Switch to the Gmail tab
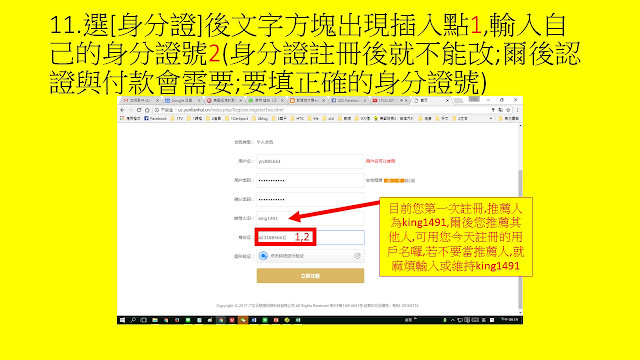The image size is (640, 360). (x=139, y=100)
